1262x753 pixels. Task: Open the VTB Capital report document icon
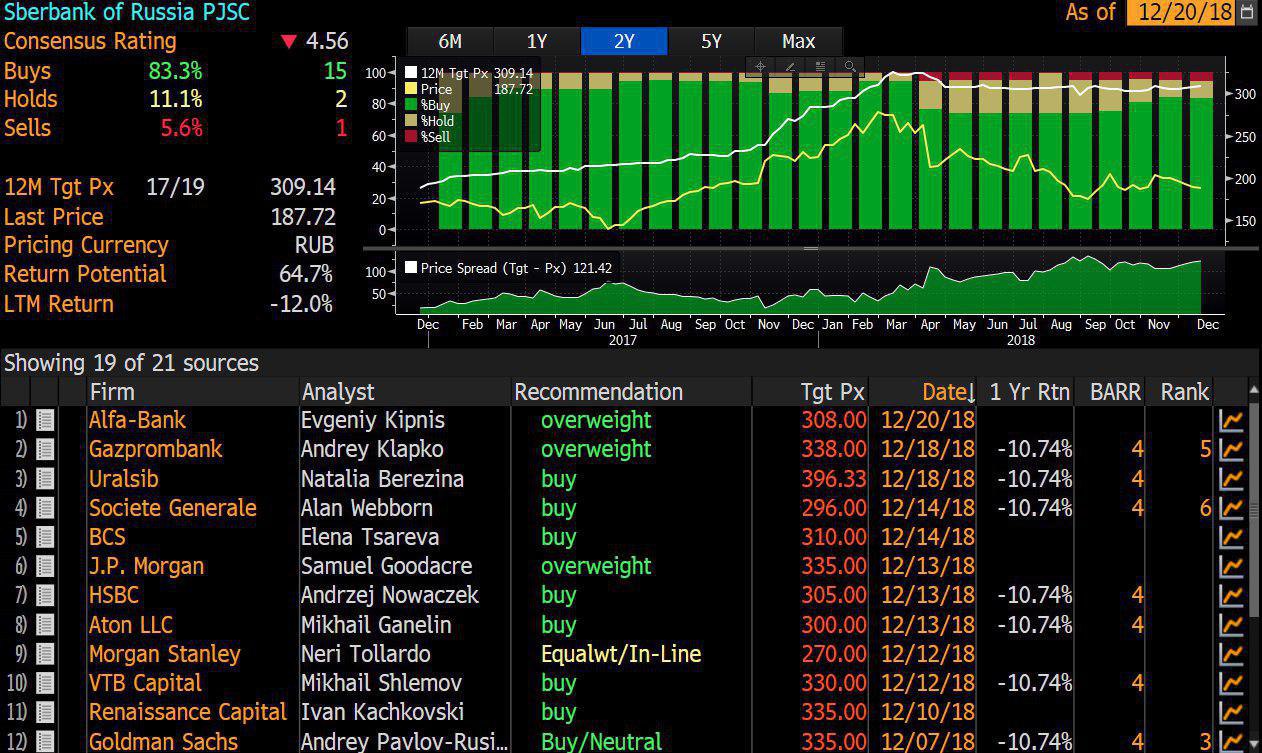(x=45, y=684)
